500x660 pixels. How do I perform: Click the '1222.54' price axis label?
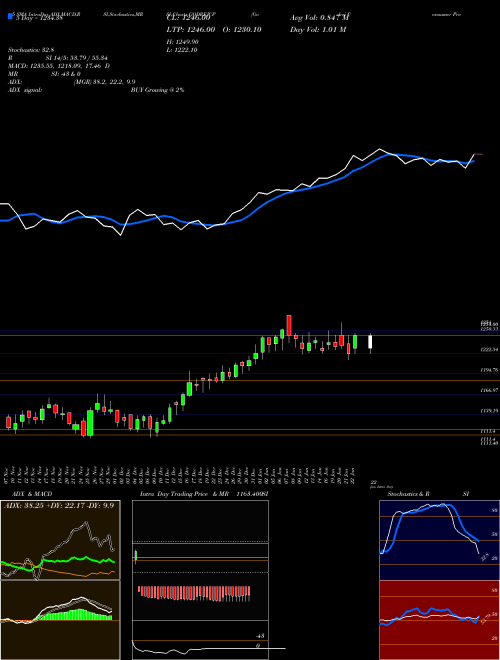[x=489, y=350]
